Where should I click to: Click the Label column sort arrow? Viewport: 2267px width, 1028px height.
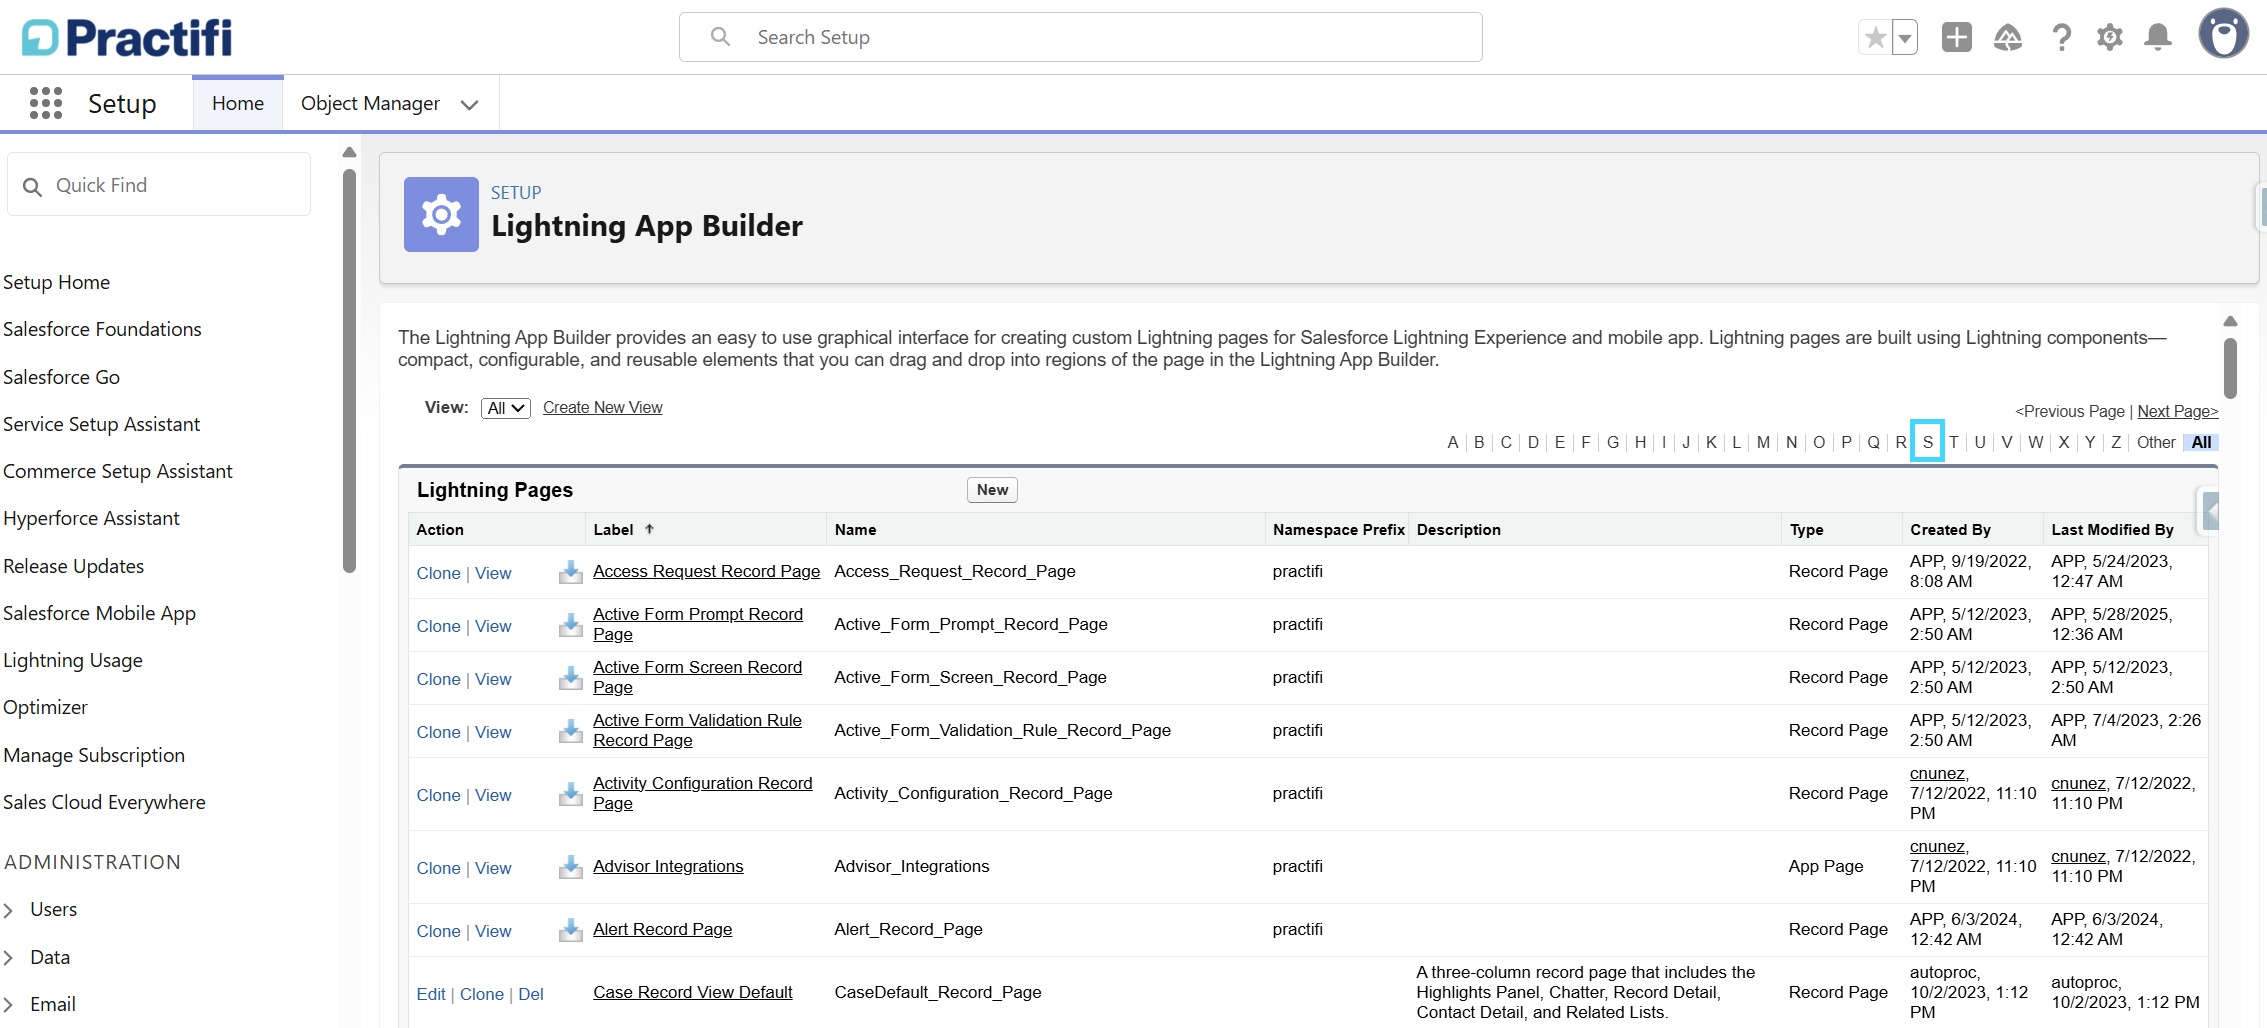(x=649, y=529)
